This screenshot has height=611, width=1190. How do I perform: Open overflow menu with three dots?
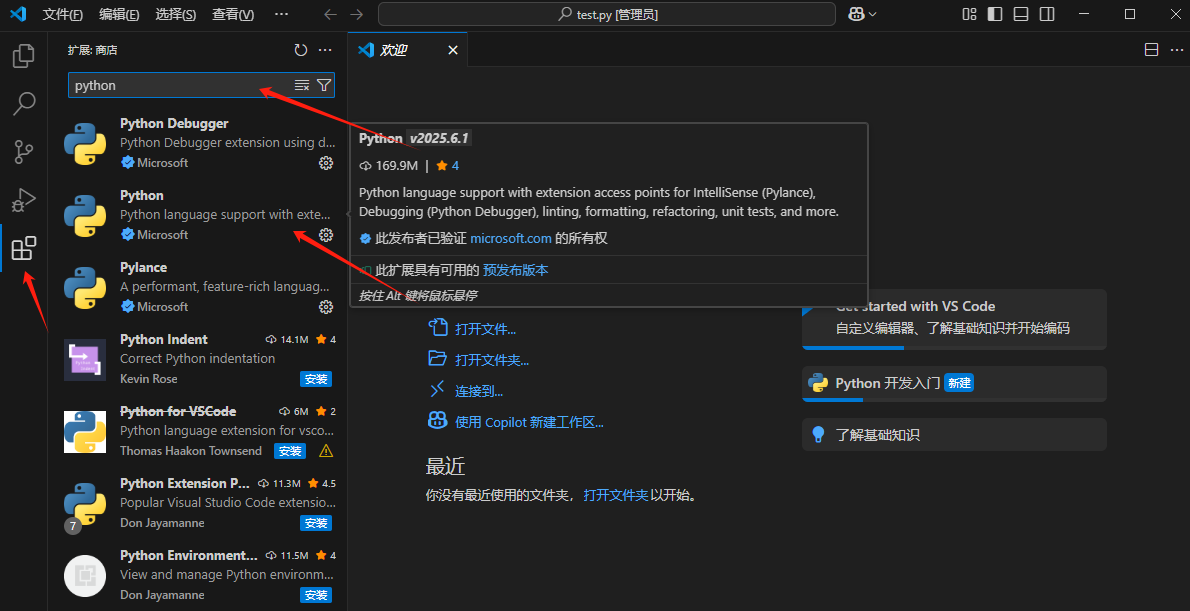pyautogui.click(x=281, y=14)
